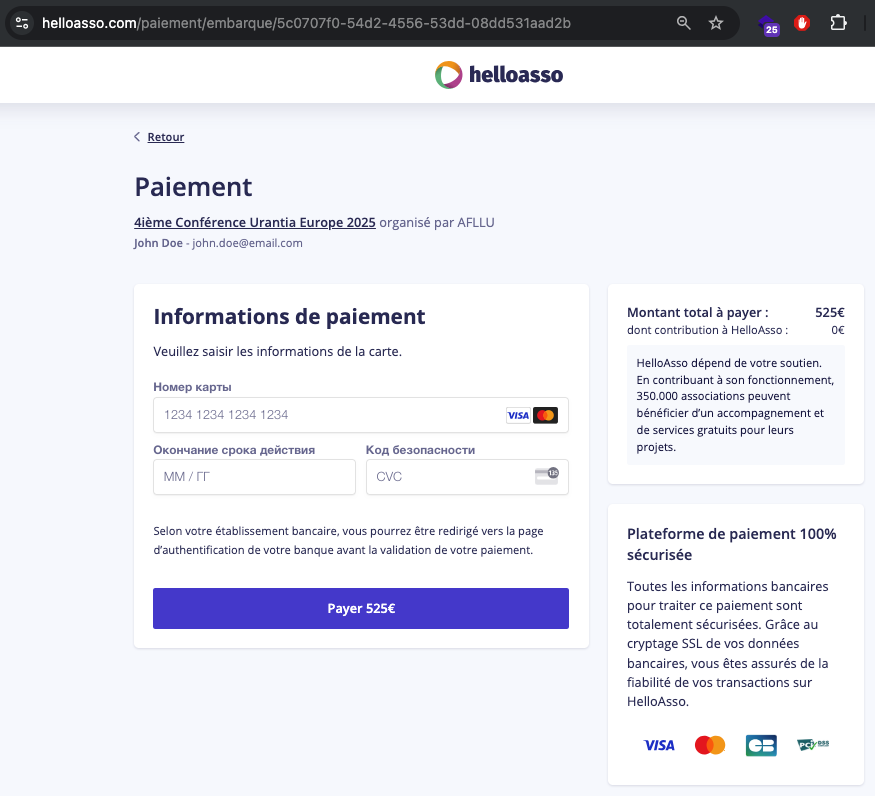Click the Код безопасности label
The image size is (875, 796).
pyautogui.click(x=420, y=450)
